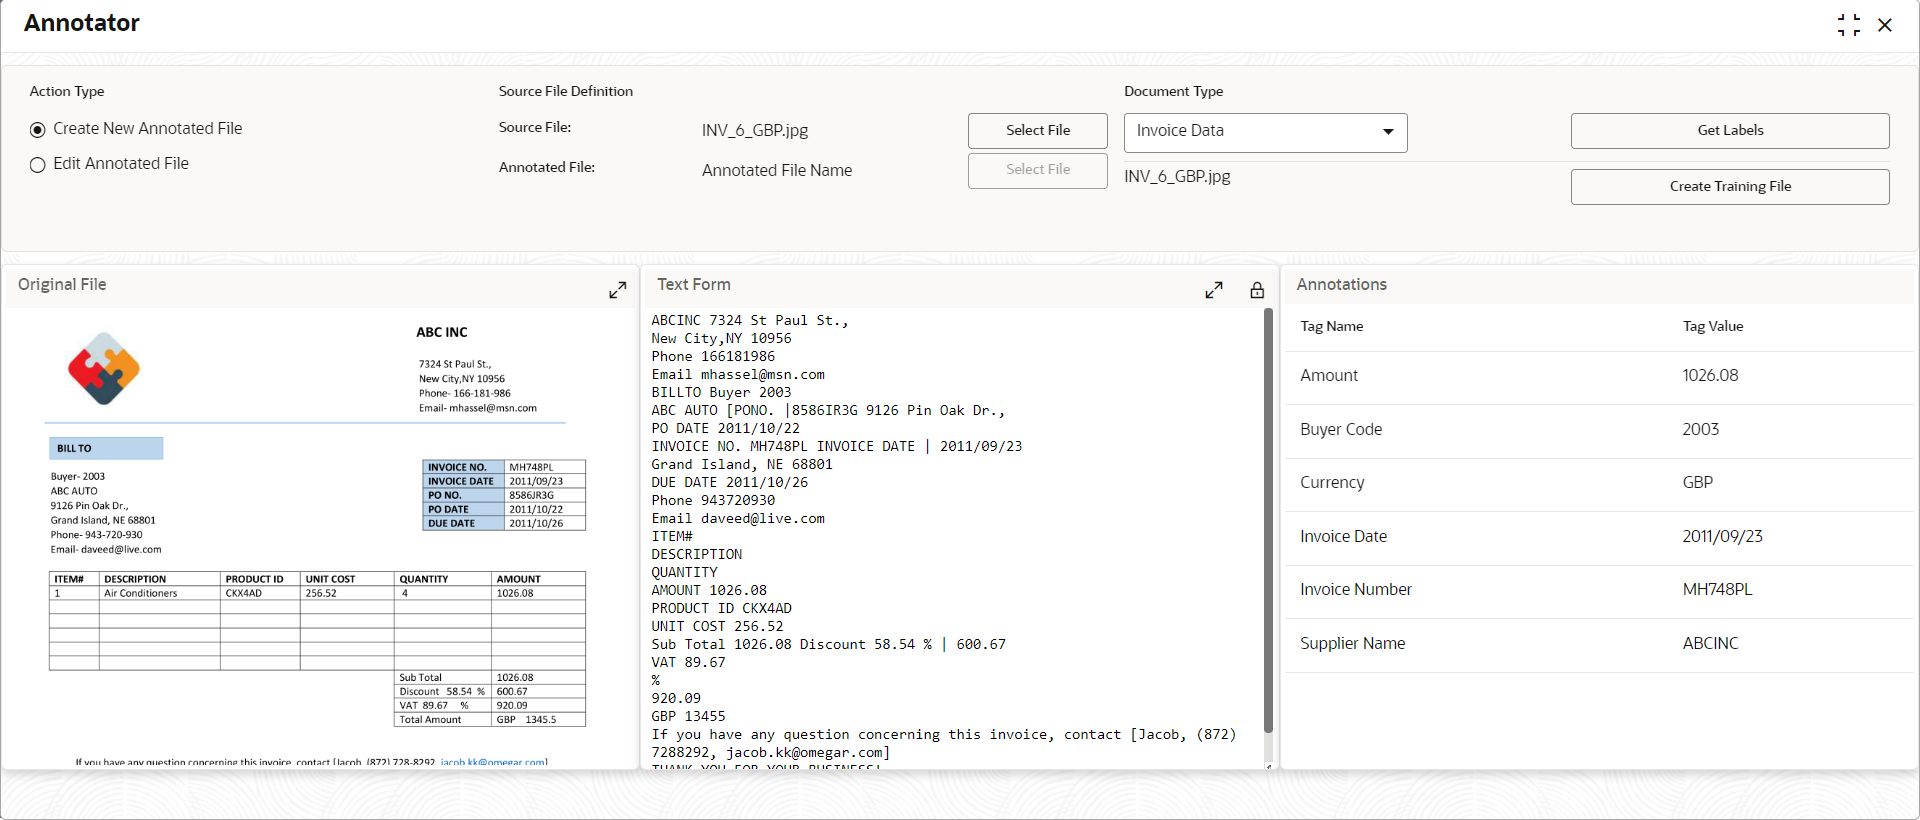Screen dimensions: 1920x820
Task: Click 'Email mhassel@msn.com' line in Text Form
Action: [x=738, y=375]
